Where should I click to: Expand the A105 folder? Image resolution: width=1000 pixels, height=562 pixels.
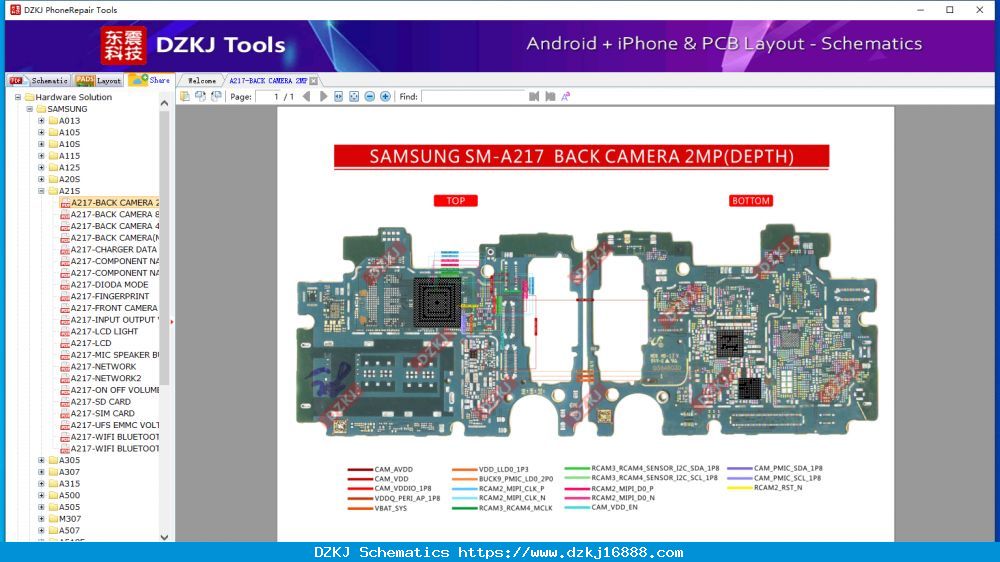tap(41, 132)
